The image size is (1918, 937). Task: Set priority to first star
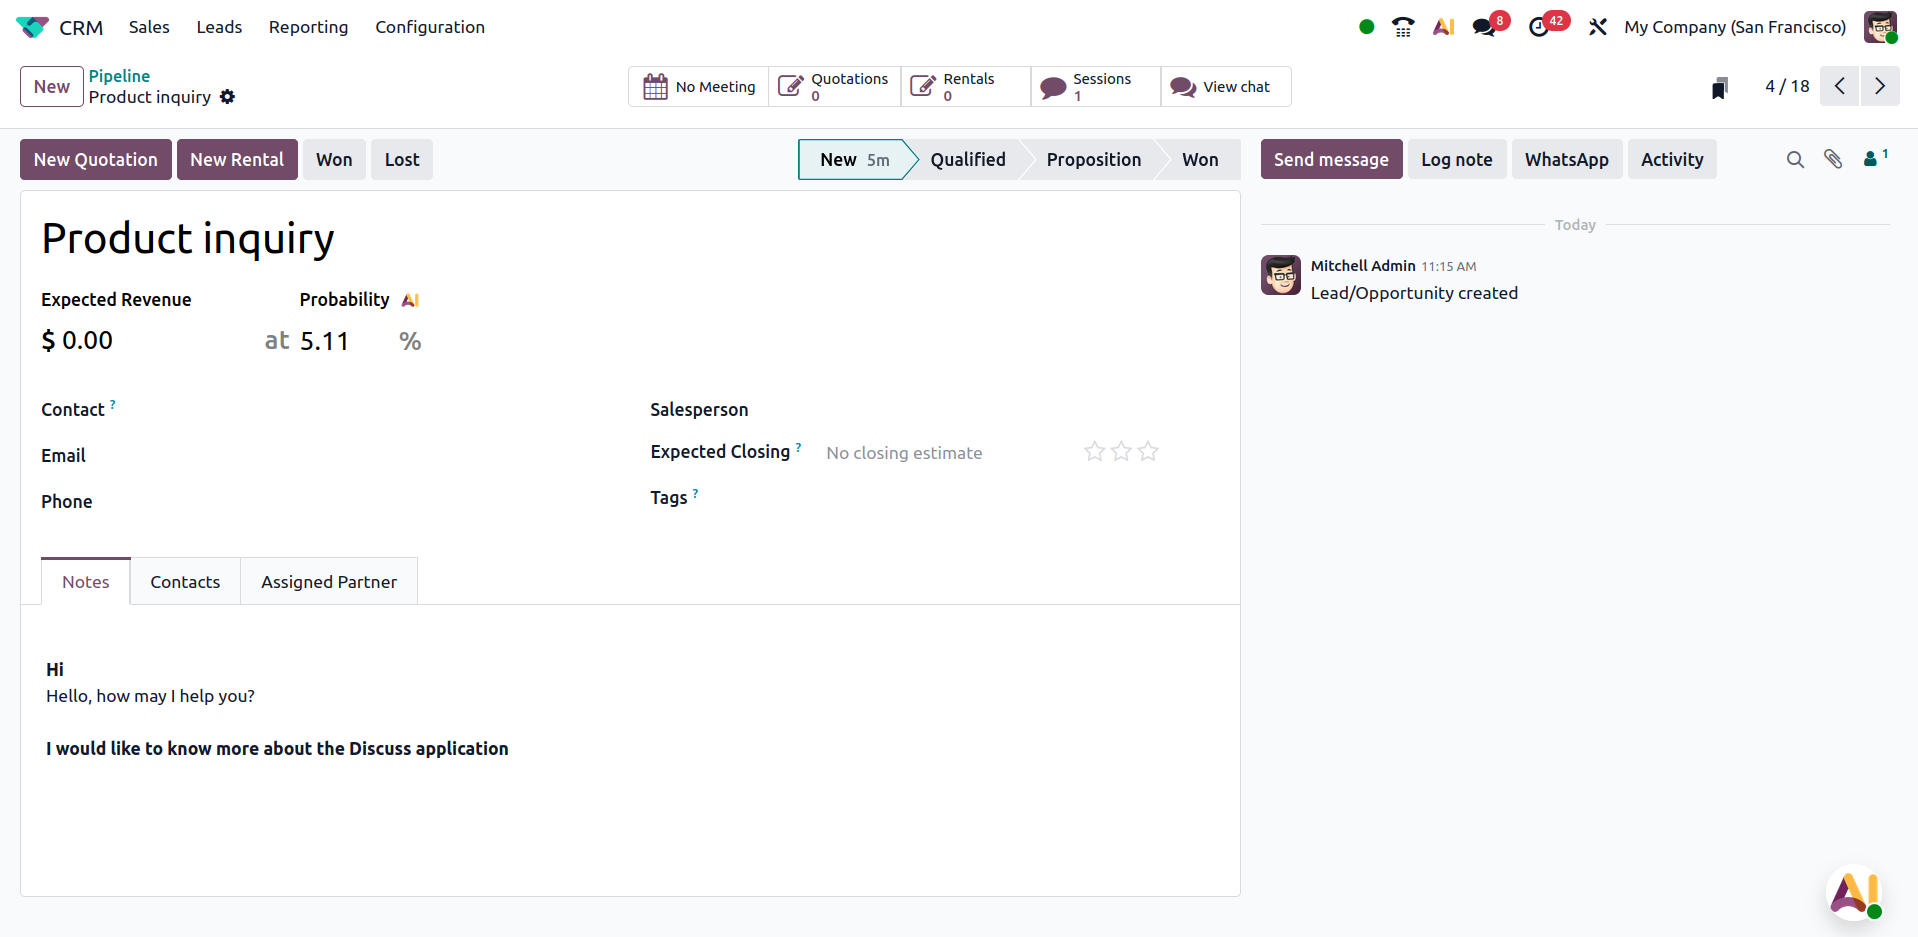(x=1094, y=452)
